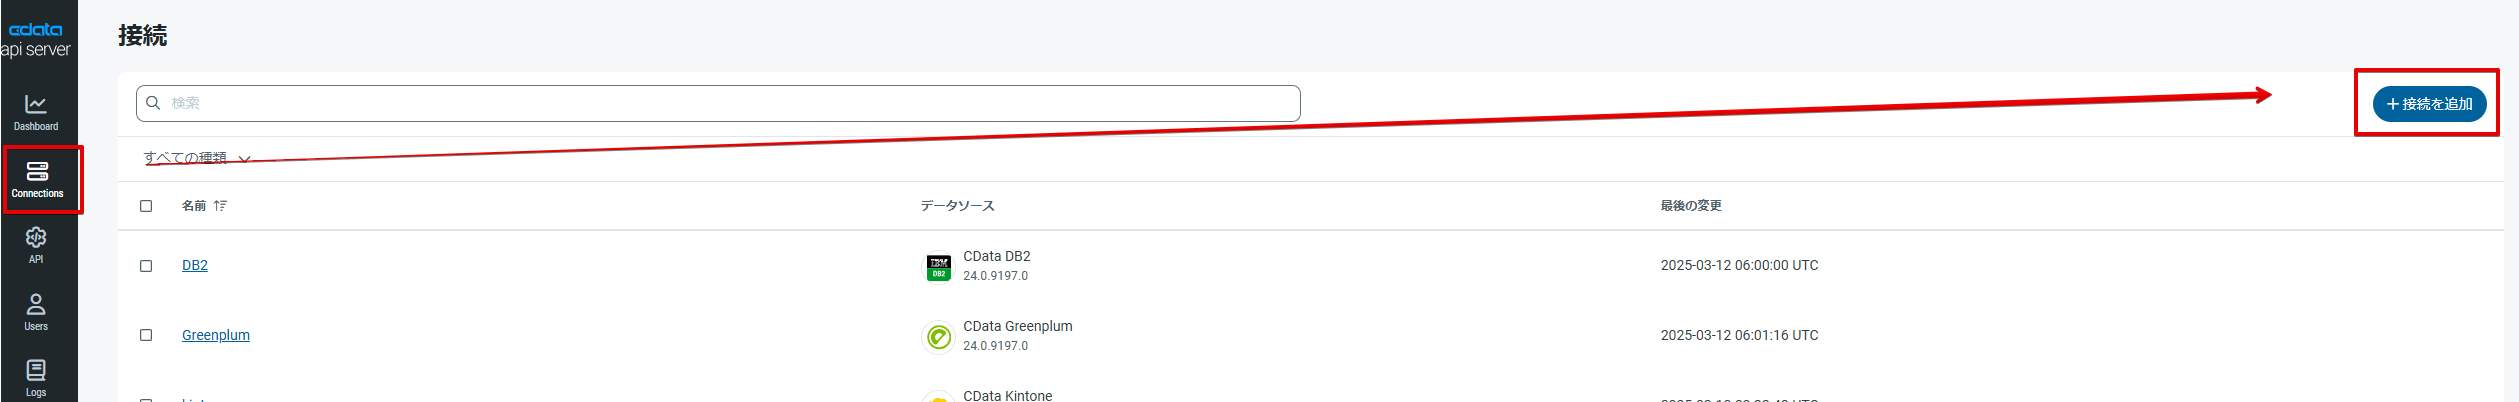Focus the 検索 search field

[718, 103]
